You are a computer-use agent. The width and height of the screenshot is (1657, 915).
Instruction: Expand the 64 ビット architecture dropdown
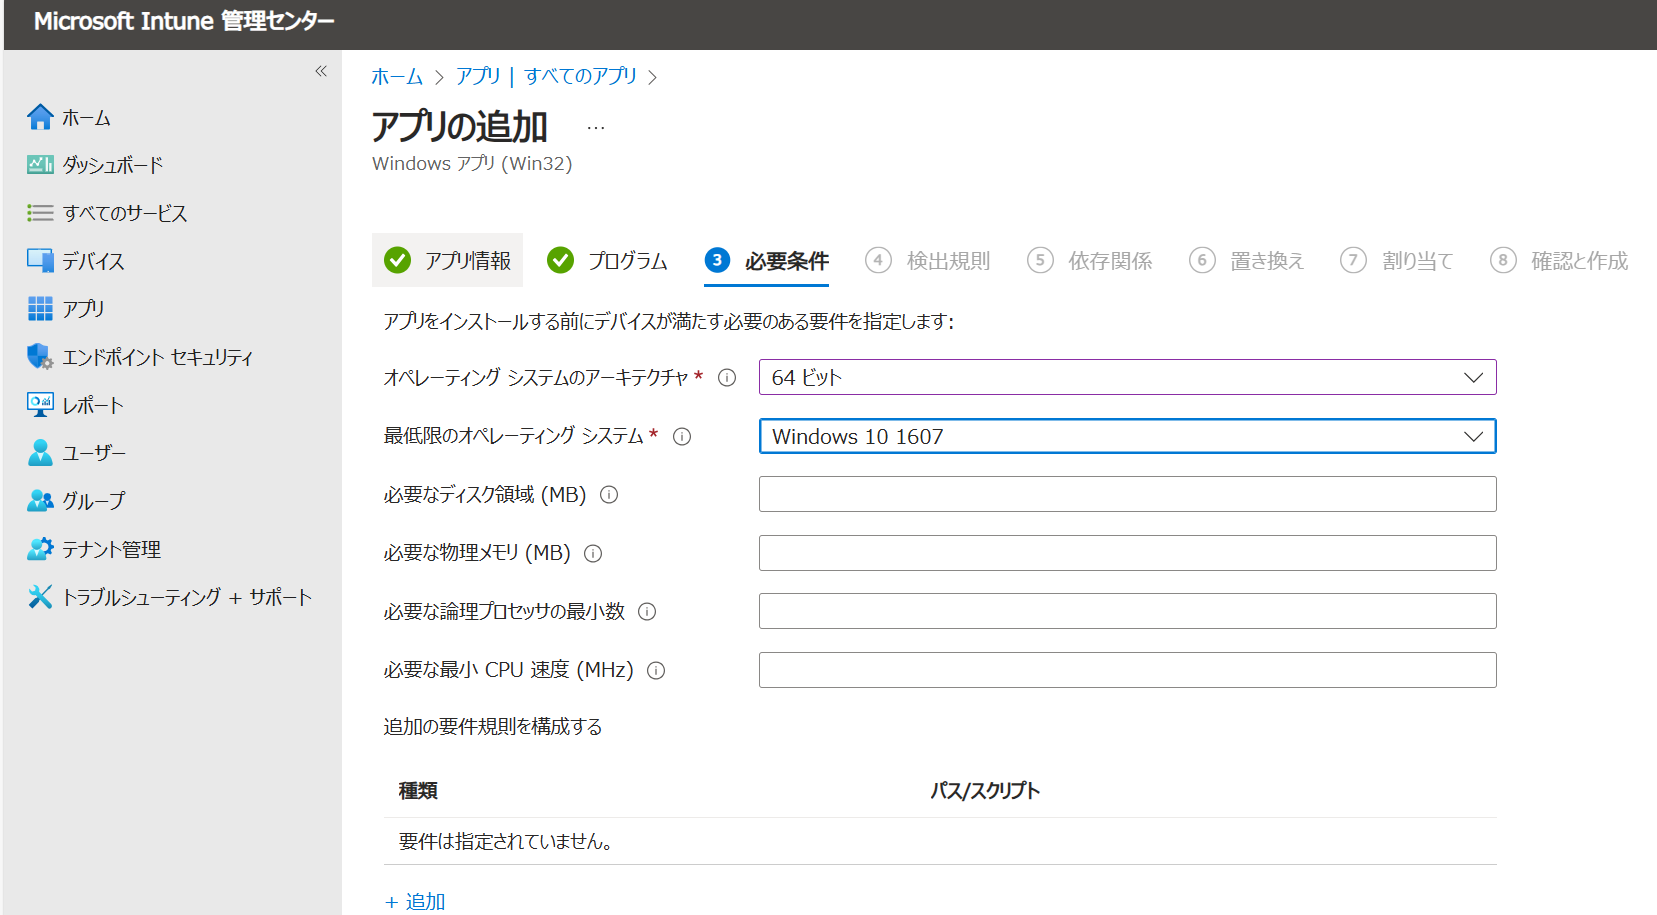point(1127,377)
